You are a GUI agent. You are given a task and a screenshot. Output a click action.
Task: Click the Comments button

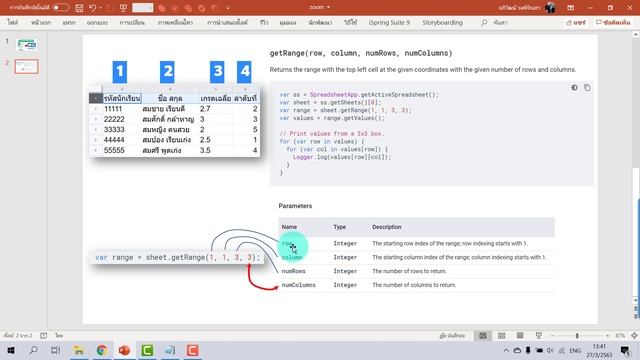[613, 22]
